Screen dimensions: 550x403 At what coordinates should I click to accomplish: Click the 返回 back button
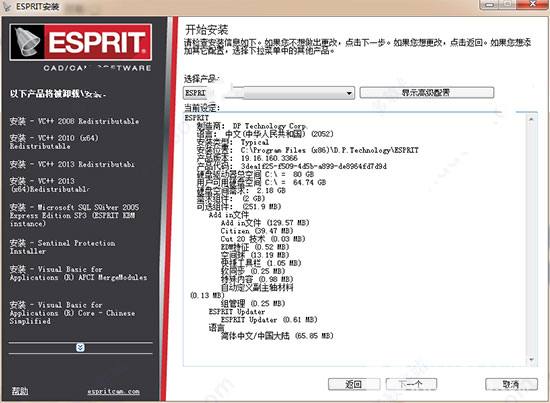[x=354, y=384]
